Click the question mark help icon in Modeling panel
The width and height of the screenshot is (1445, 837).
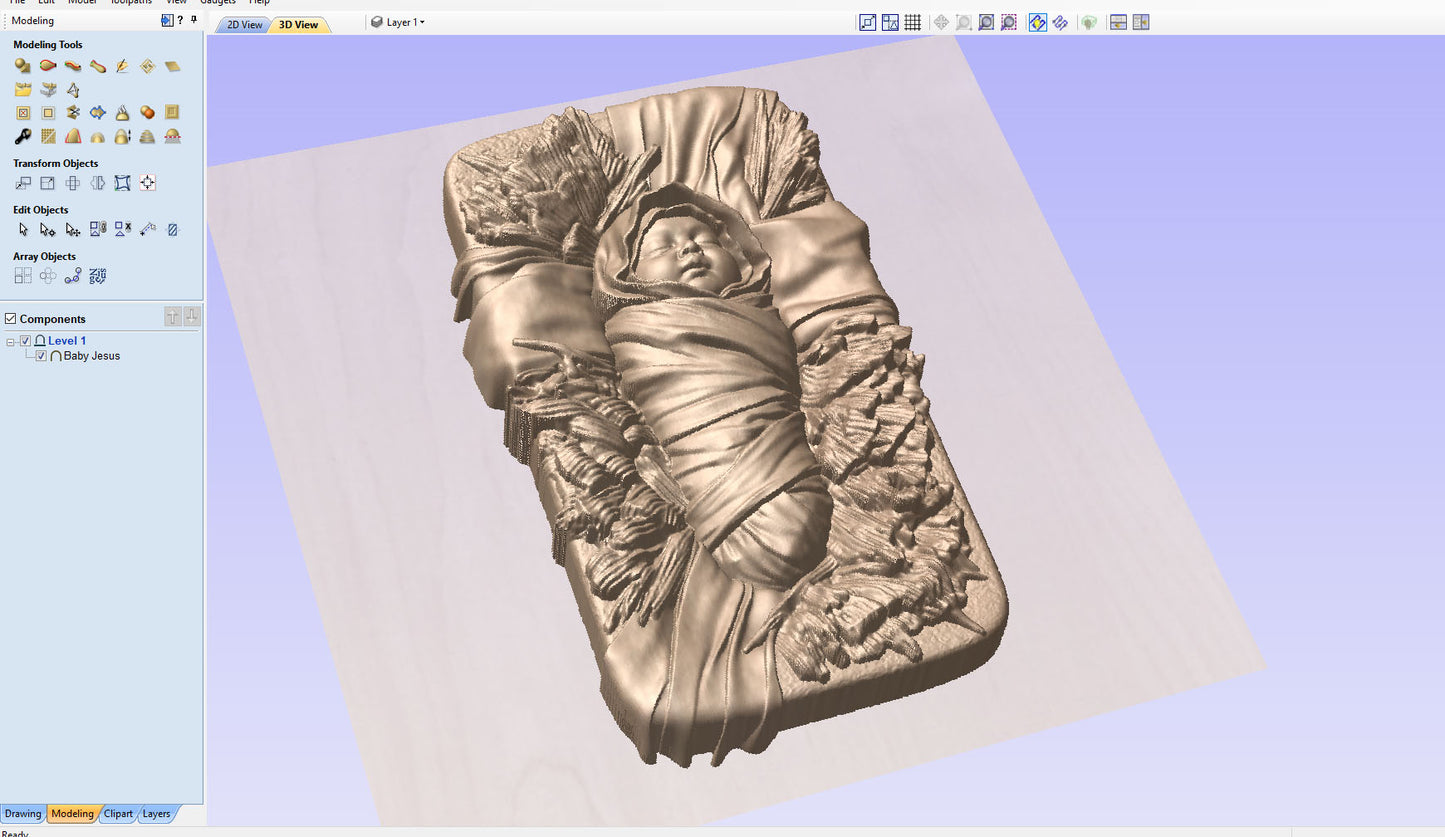pyautogui.click(x=180, y=20)
